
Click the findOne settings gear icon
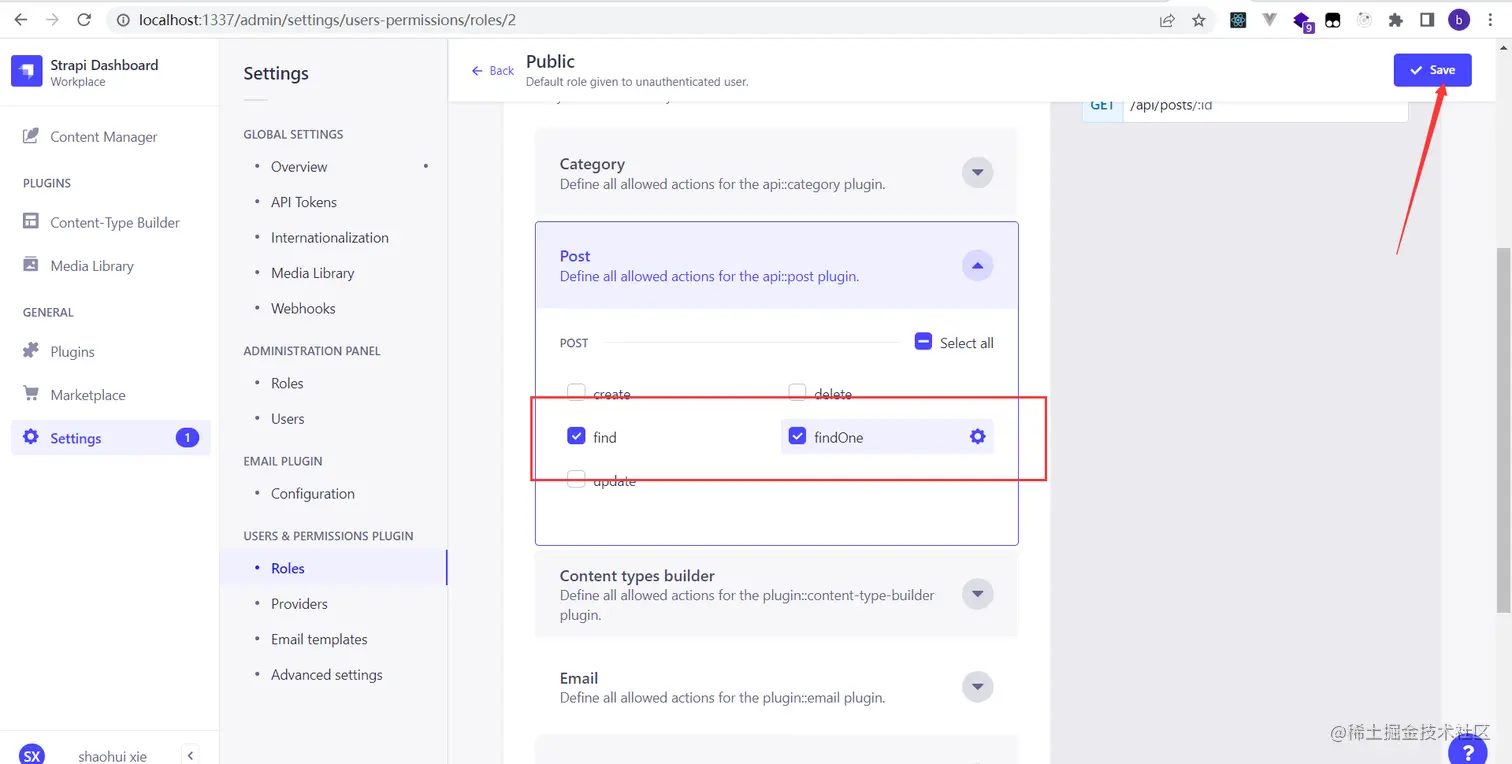[977, 437]
